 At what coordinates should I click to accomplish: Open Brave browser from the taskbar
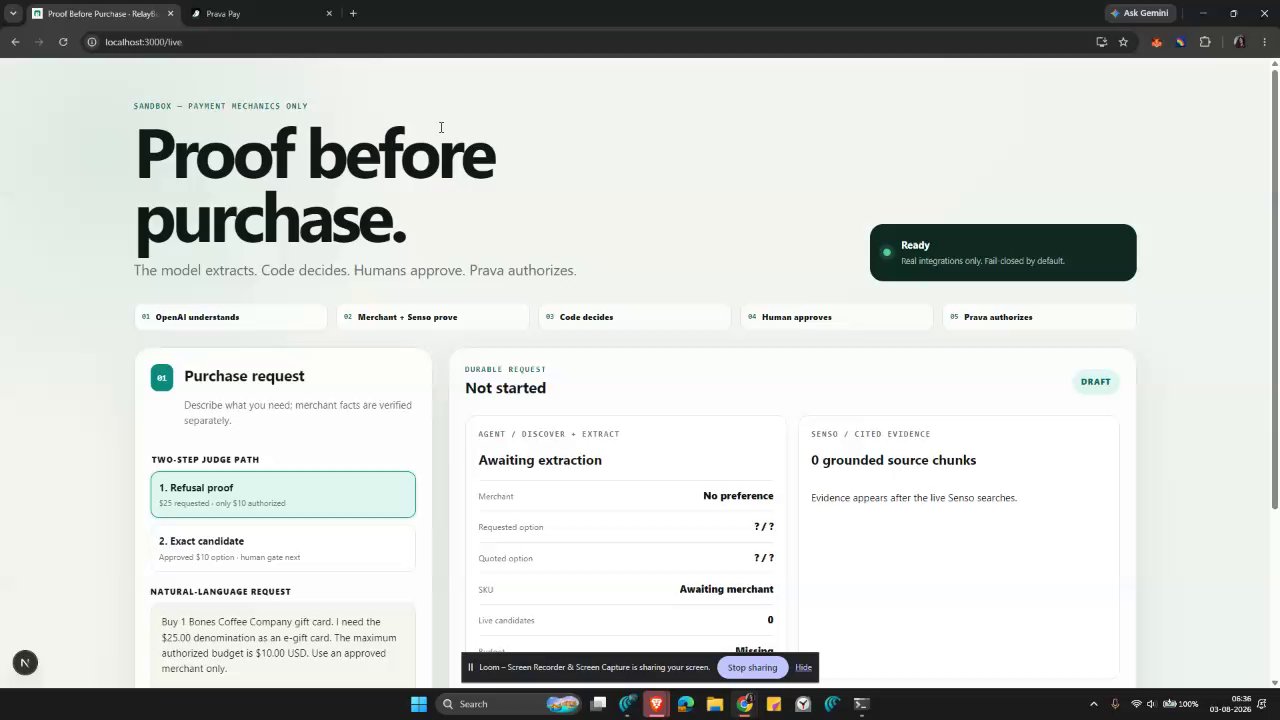click(x=656, y=704)
